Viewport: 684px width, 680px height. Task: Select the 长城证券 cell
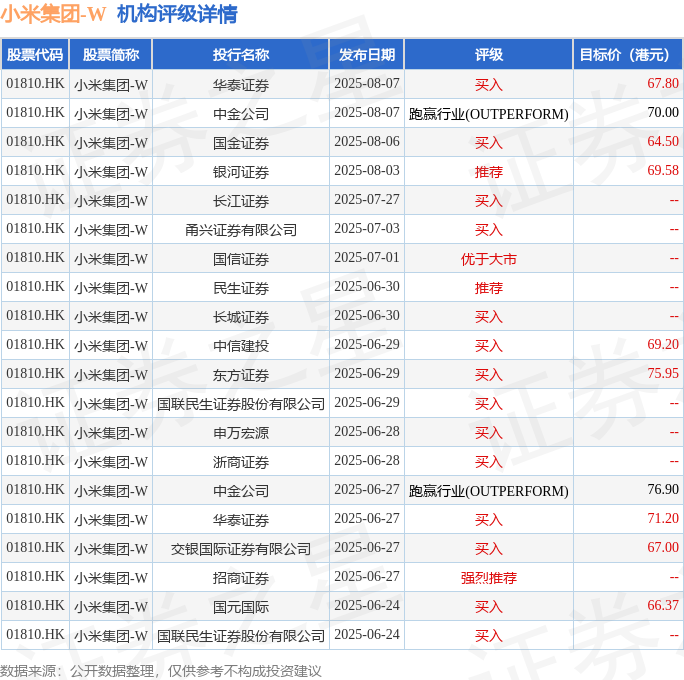[x=241, y=317]
